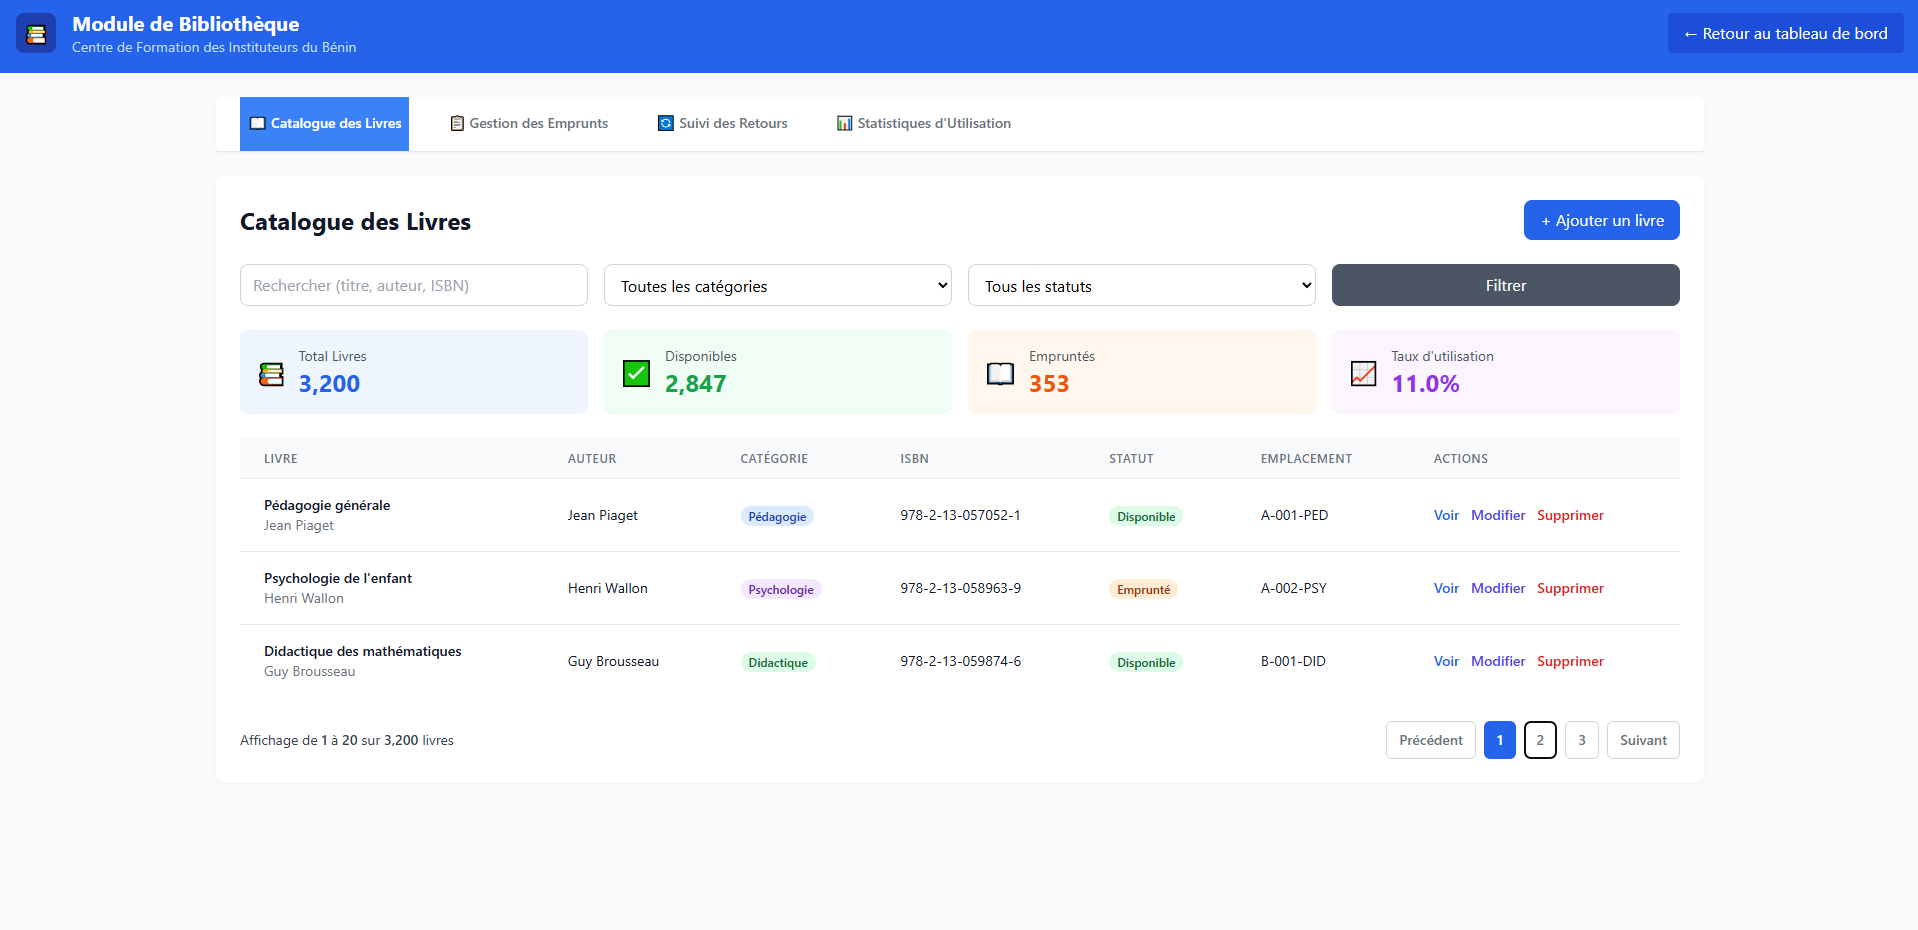Click the library books logo icon
The width and height of the screenshot is (1918, 930).
click(x=36, y=34)
